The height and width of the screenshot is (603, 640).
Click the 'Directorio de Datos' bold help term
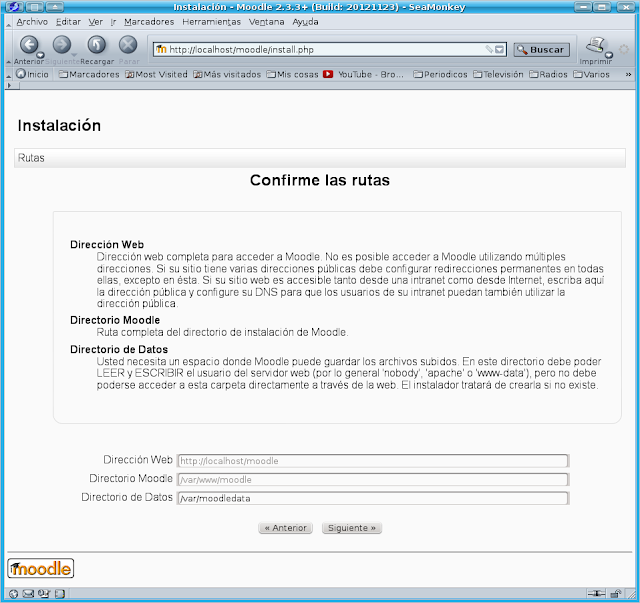[x=119, y=349]
